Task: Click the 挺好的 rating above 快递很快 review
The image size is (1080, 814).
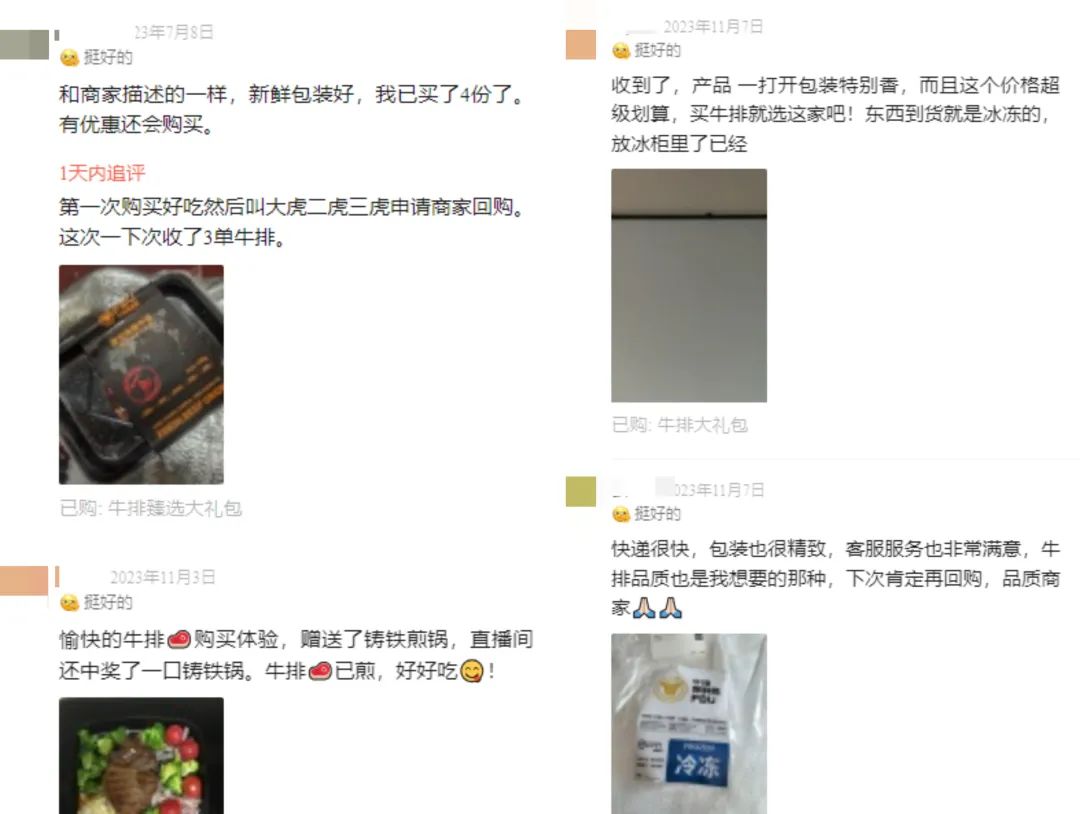Action: (647, 514)
